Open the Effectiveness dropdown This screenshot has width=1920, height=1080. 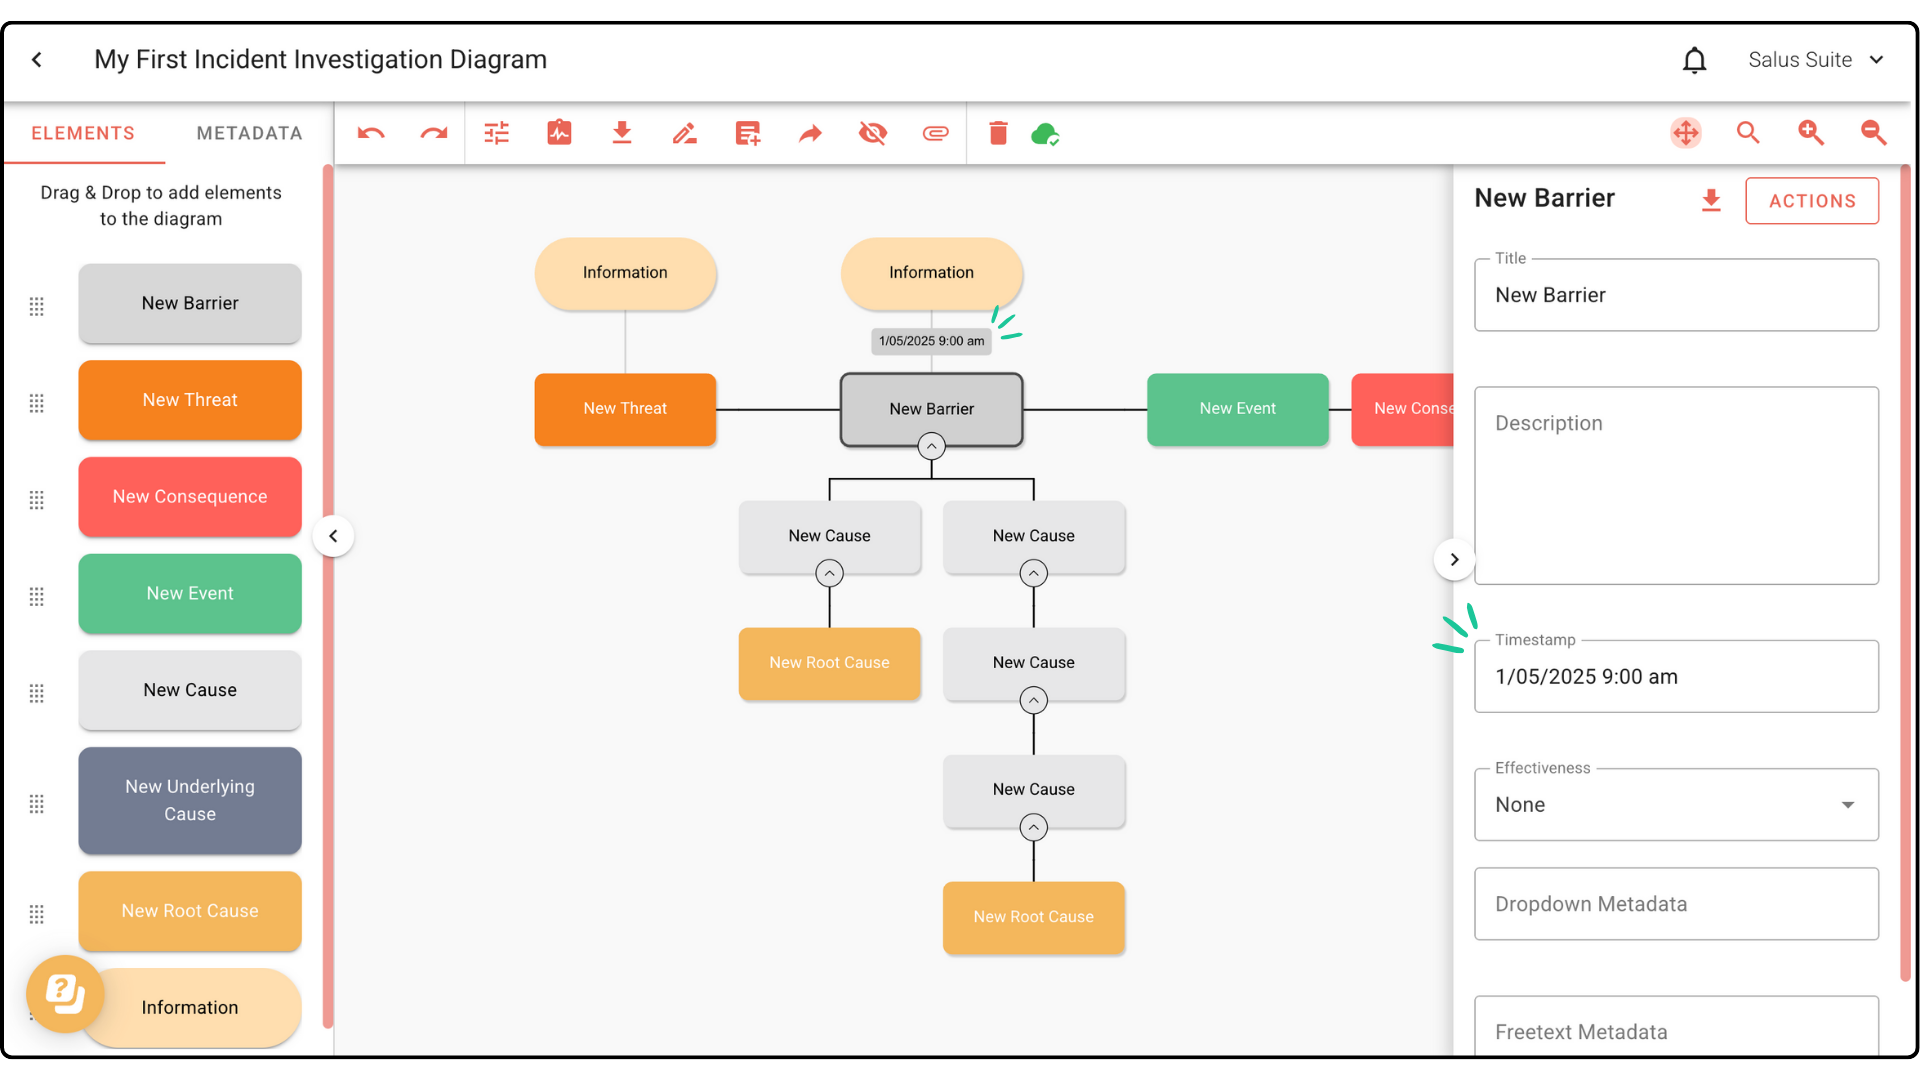[1676, 805]
